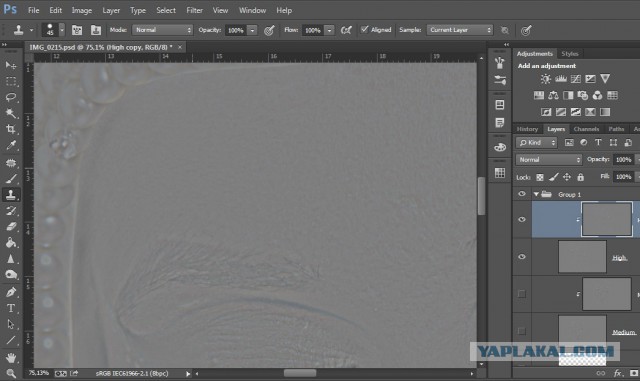
Task: Select the Spot Healing Brush tool
Action: point(11,163)
